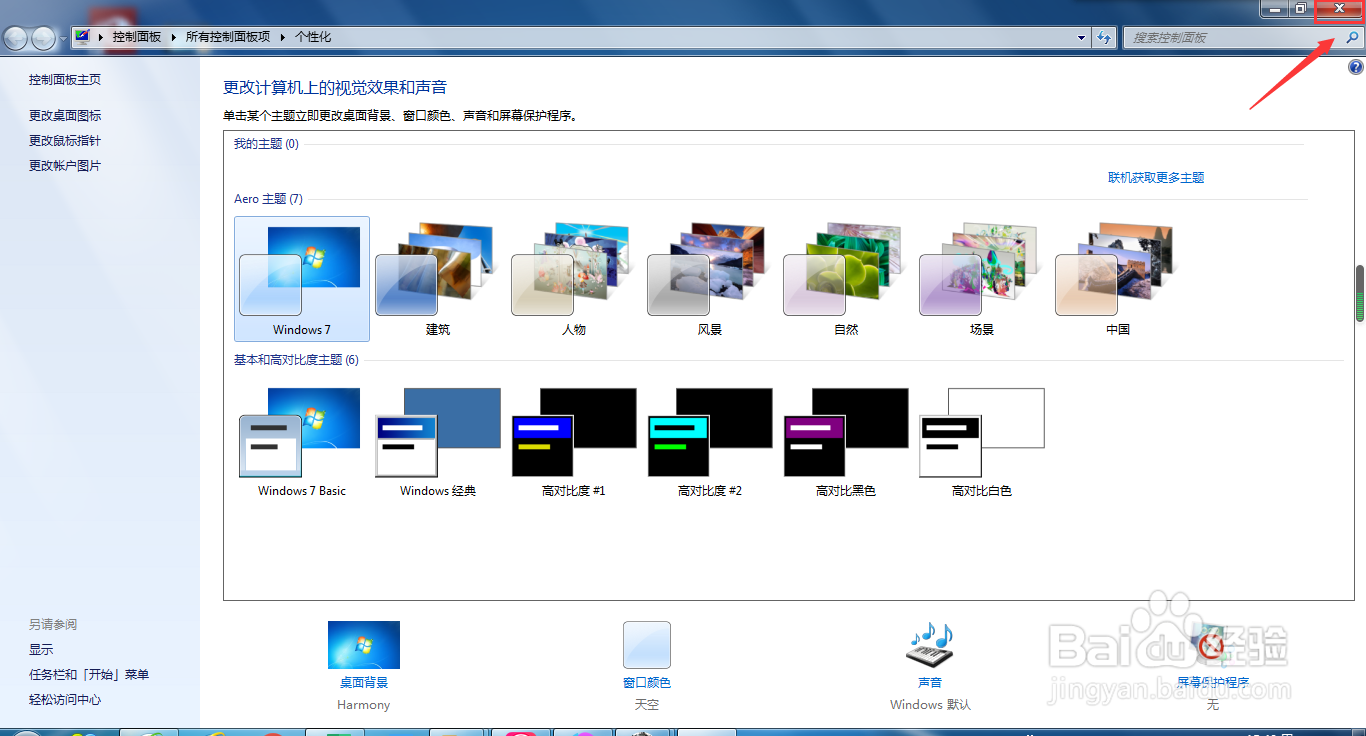1366x736 pixels.
Task: Open the 窗口颜色 swatch icon
Action: pos(647,645)
